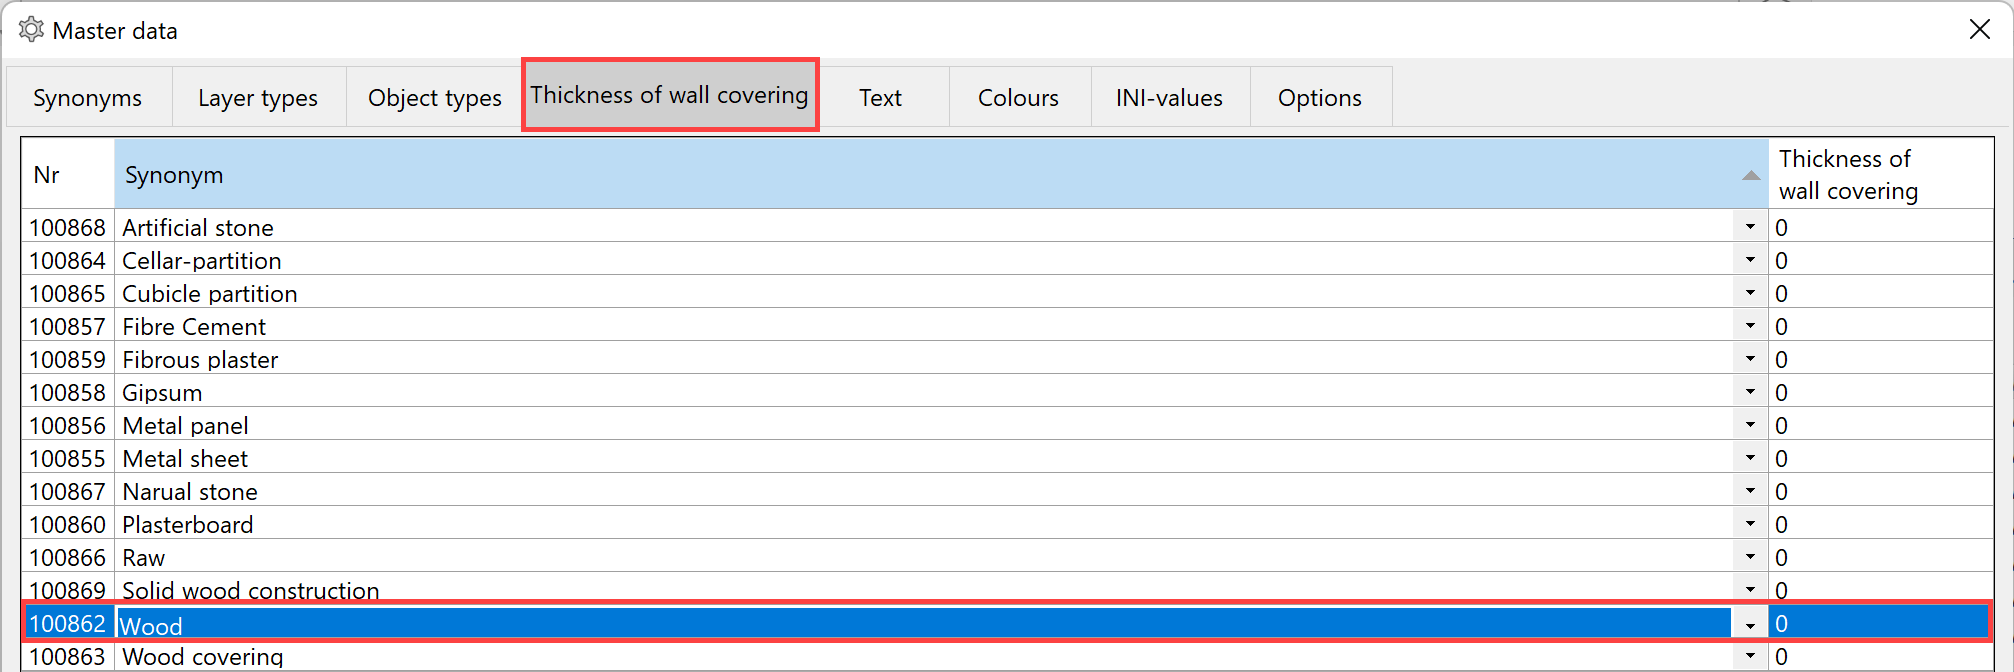Click the Thickness of wall covering column header
2014x672 pixels.
point(1880,174)
